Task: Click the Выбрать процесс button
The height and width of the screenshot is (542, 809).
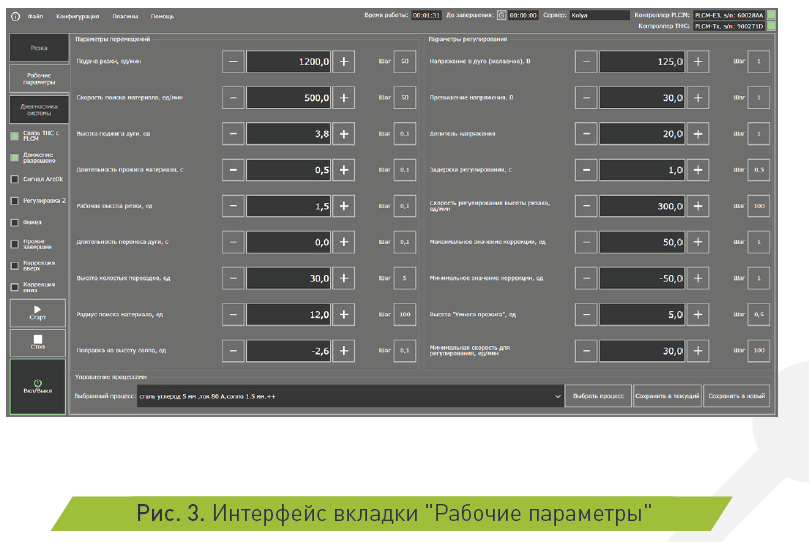Action: (x=598, y=396)
